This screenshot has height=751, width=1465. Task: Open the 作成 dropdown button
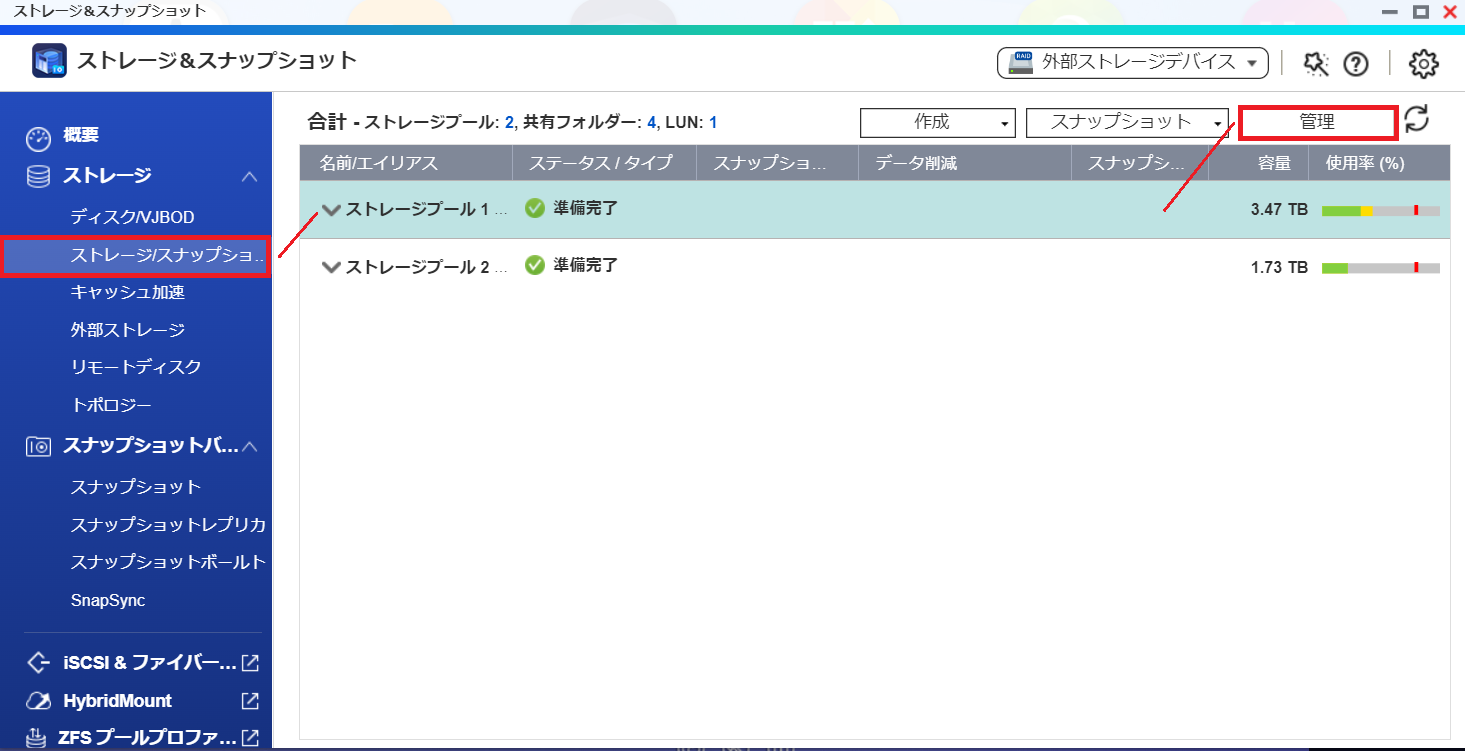pyautogui.click(x=938, y=122)
